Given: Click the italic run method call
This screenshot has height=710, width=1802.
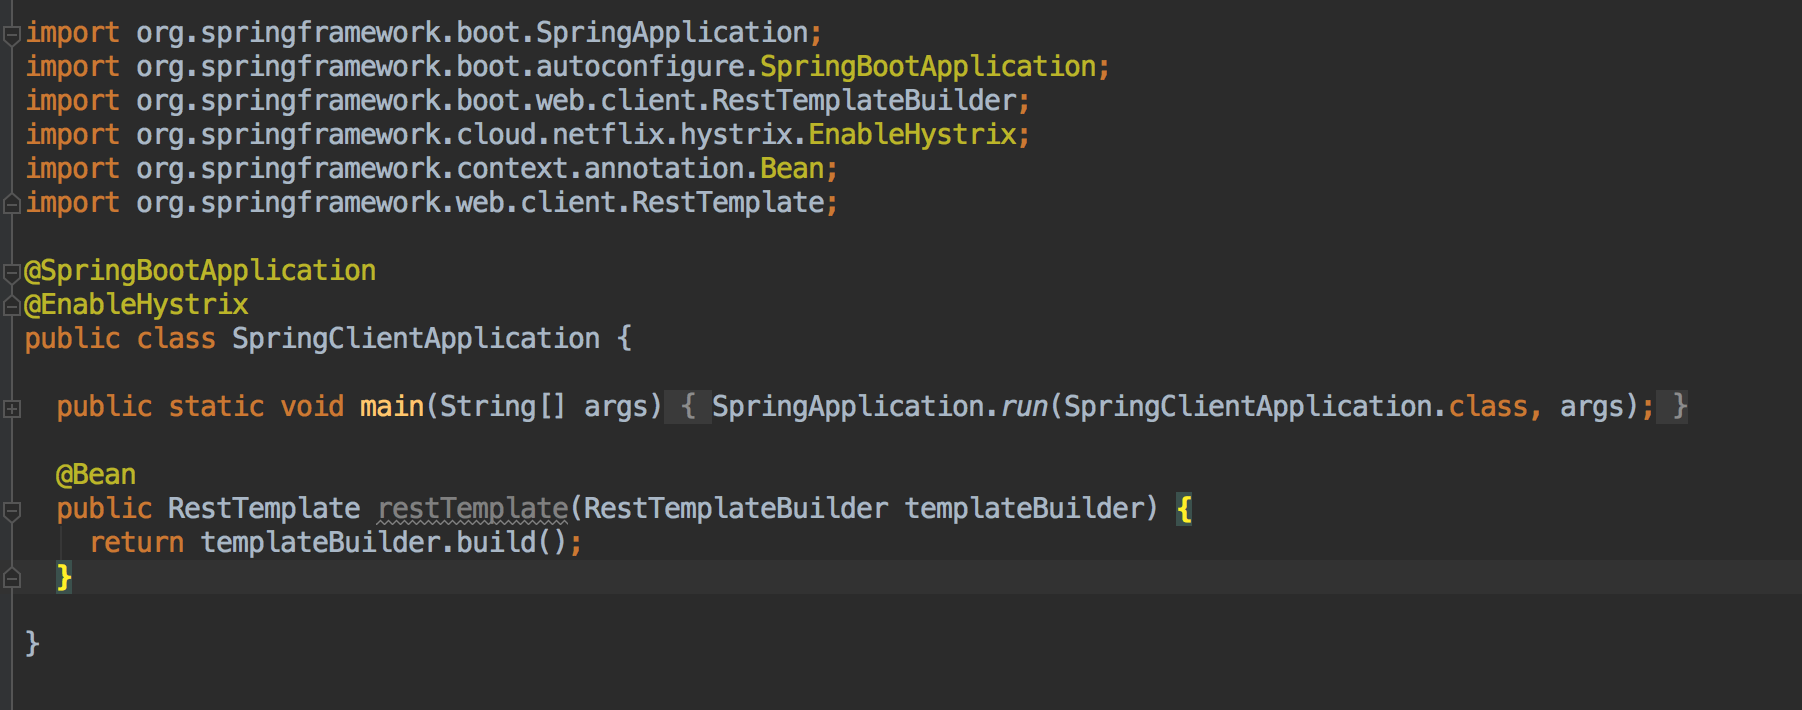Looking at the screenshot, I should [x=1023, y=407].
